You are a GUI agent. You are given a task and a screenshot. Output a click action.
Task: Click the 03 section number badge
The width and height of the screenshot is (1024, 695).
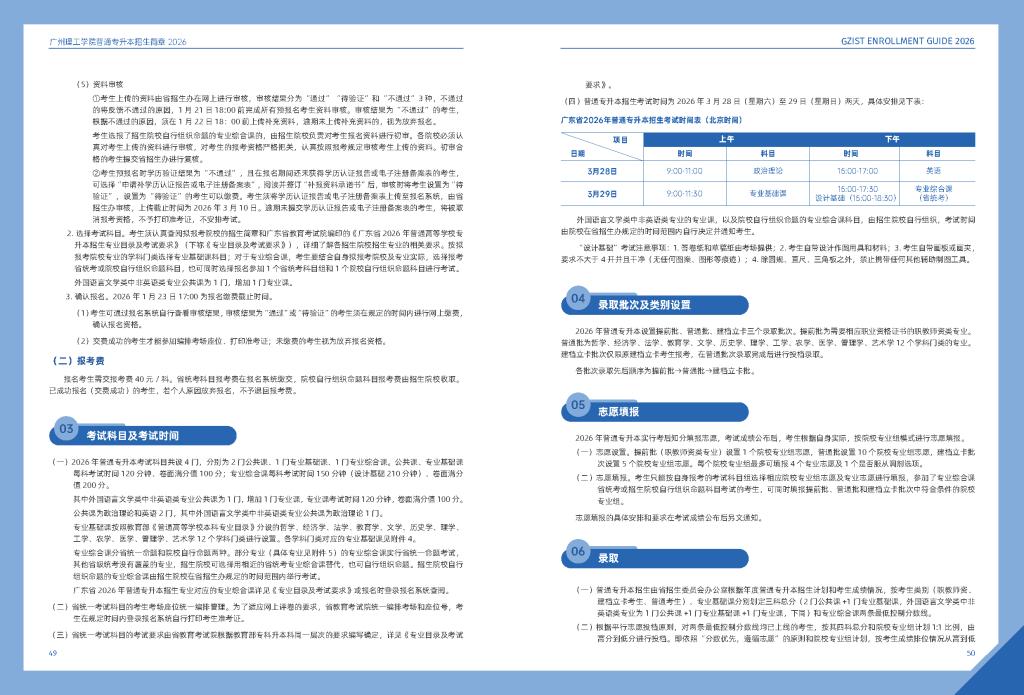[x=66, y=430]
